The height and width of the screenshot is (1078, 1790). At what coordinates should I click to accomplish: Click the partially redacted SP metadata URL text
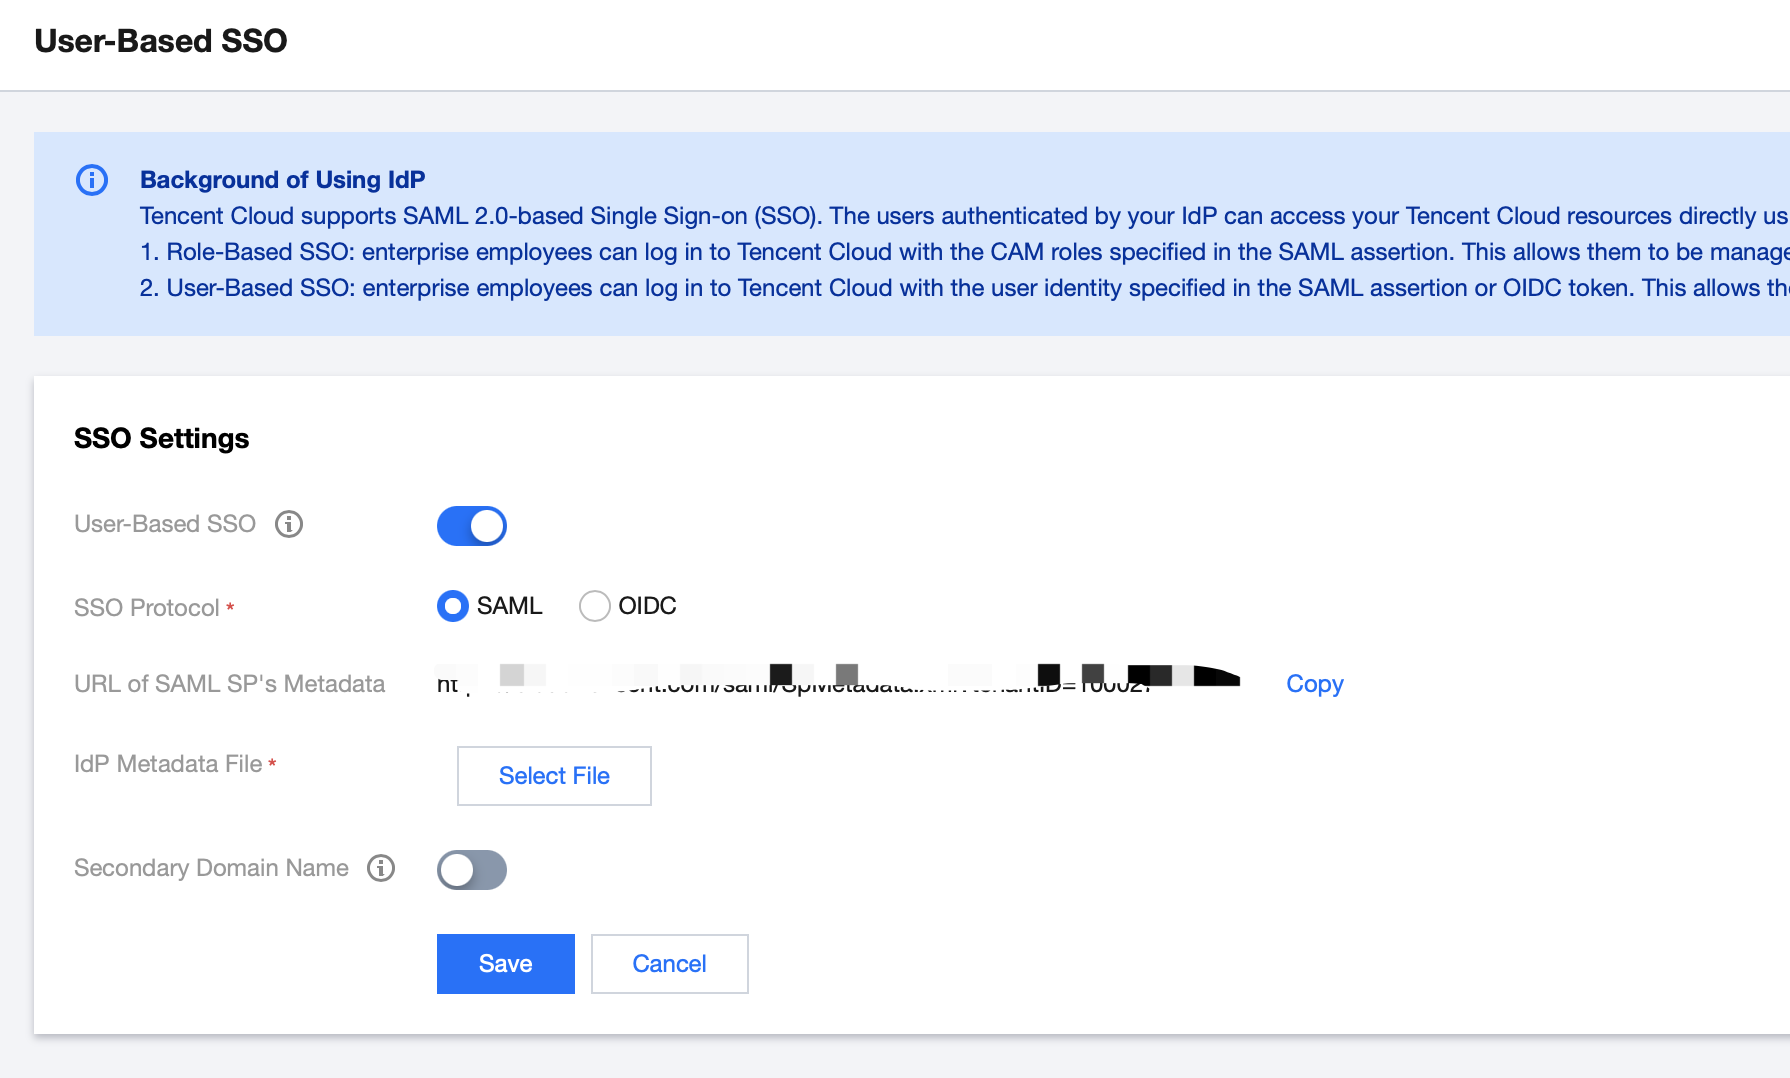click(800, 683)
